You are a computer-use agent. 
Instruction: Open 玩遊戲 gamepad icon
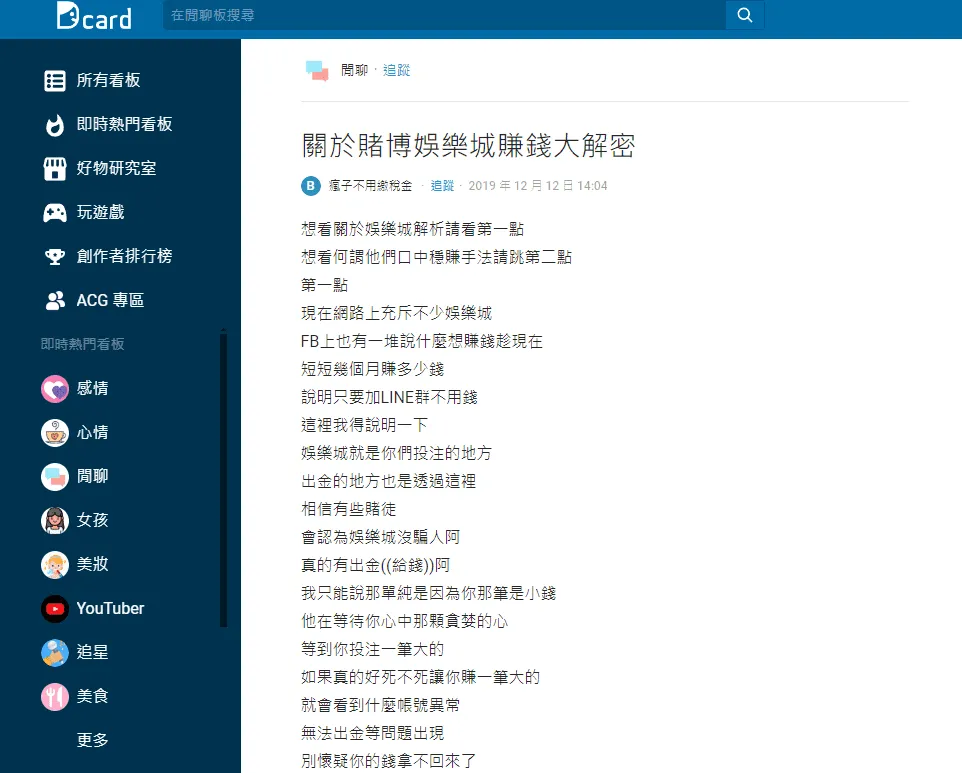[55, 213]
